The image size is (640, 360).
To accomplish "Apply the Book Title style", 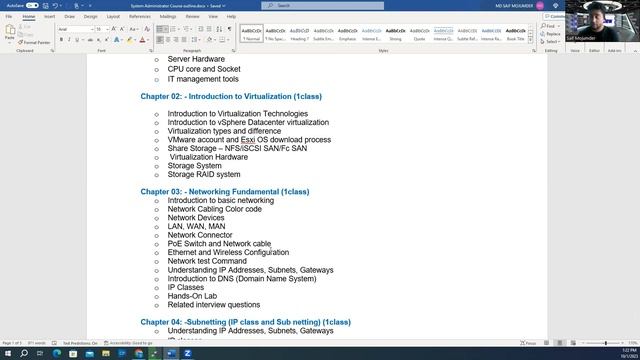I will 516,33.
